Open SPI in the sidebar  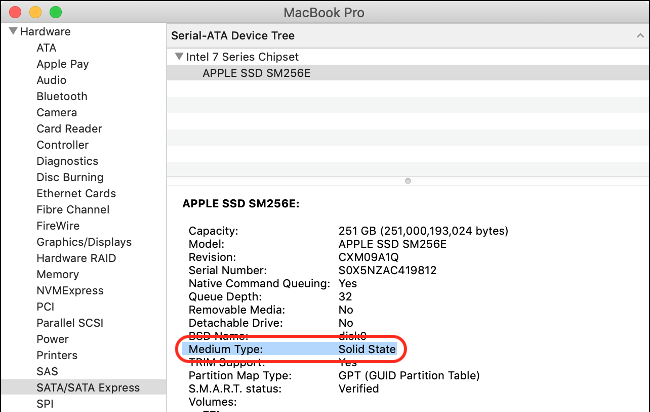point(45,403)
